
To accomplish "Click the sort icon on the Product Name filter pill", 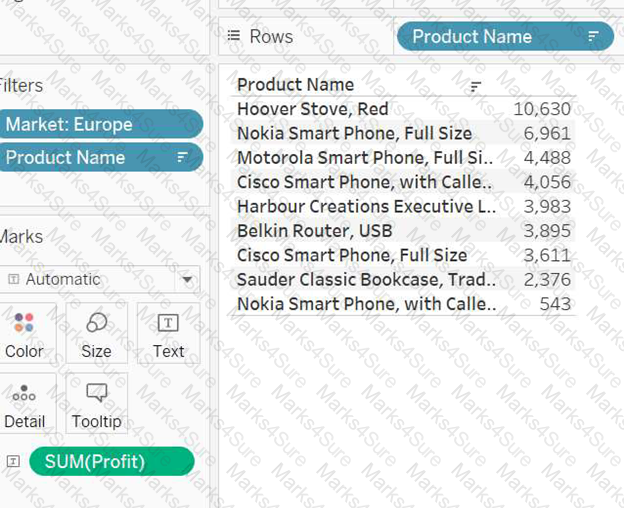I will pos(182,157).
